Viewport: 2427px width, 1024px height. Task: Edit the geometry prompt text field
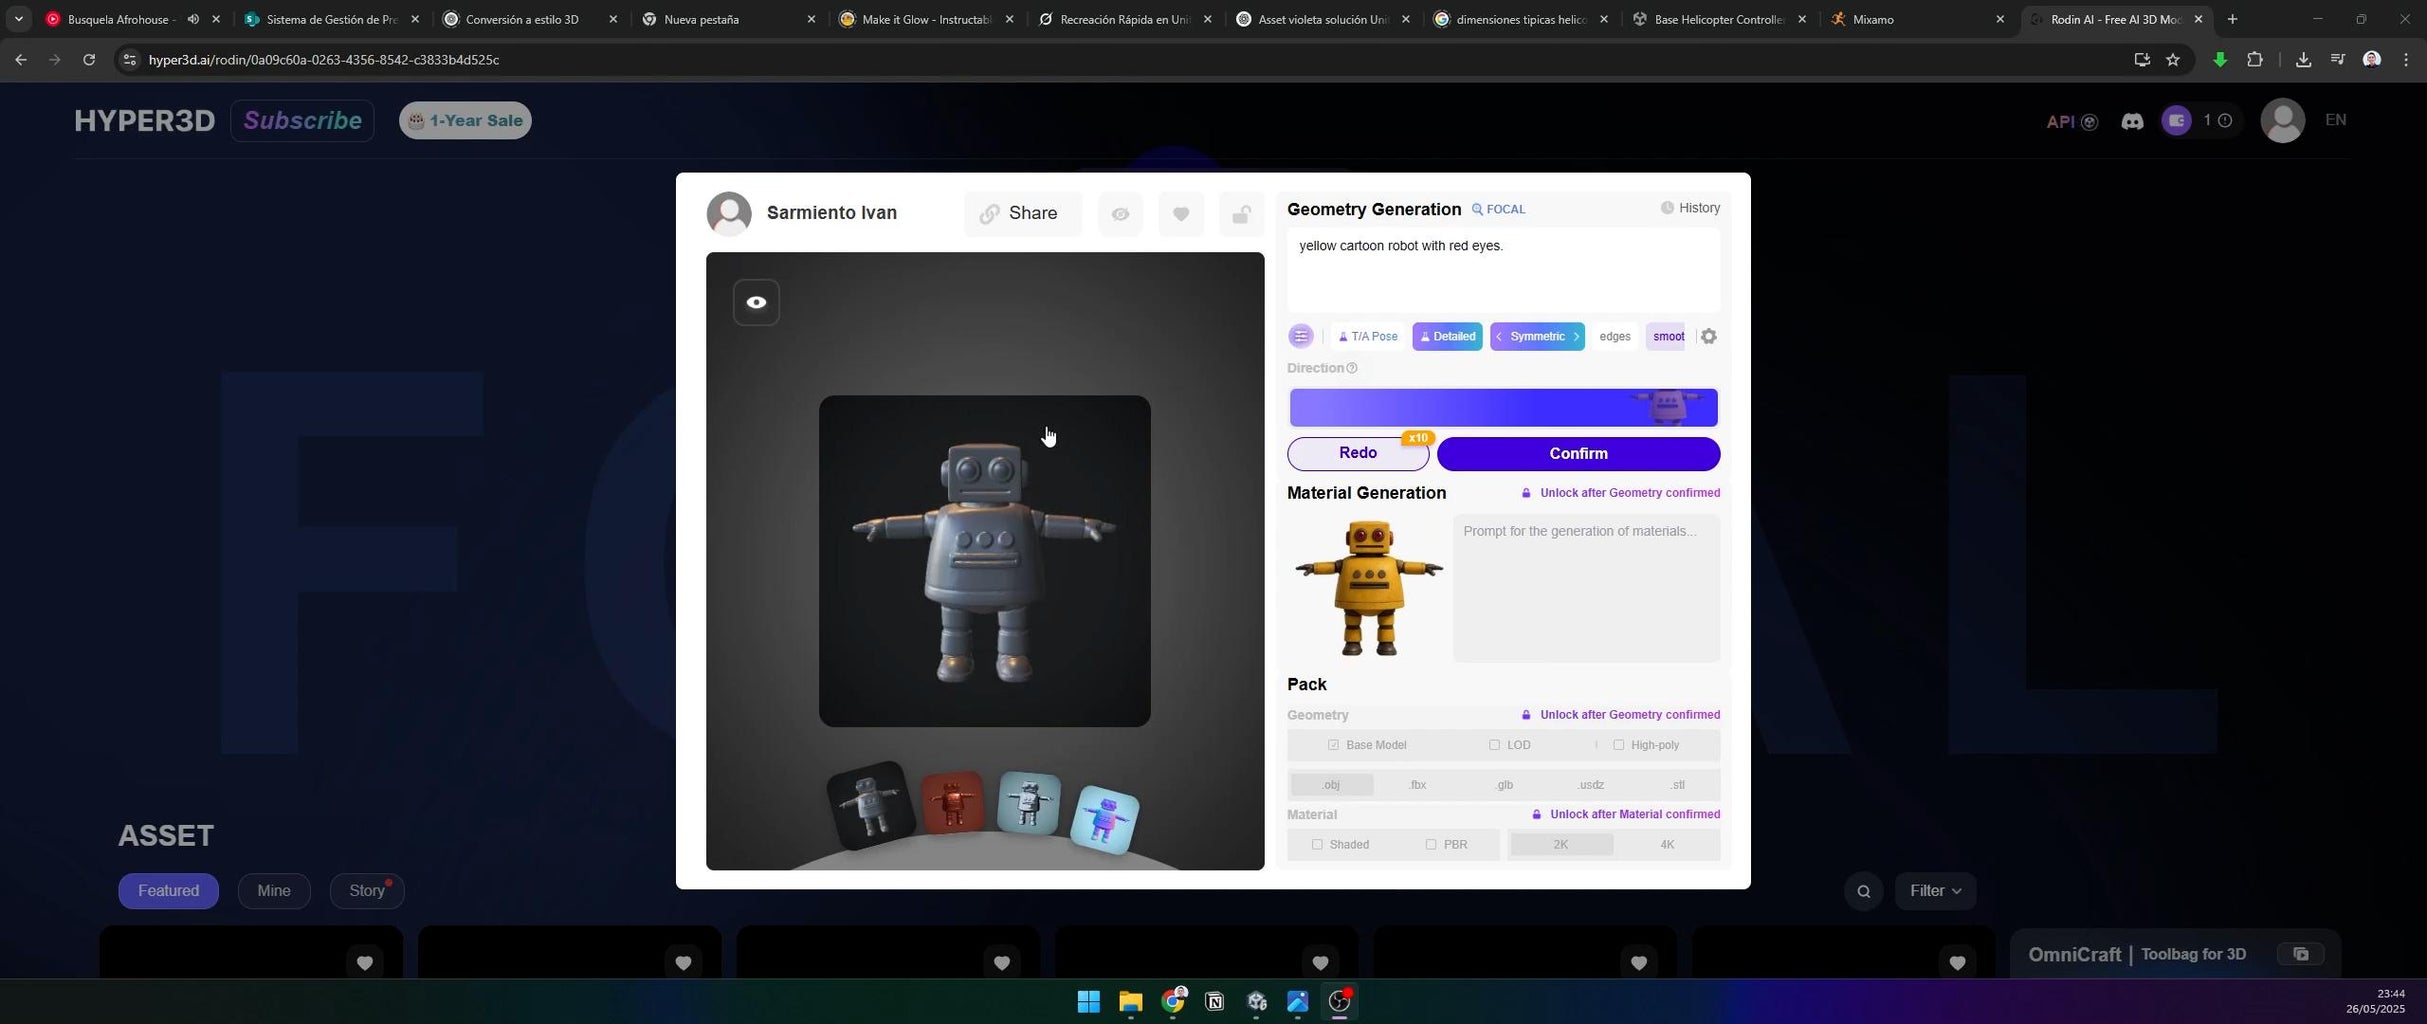(x=1503, y=270)
